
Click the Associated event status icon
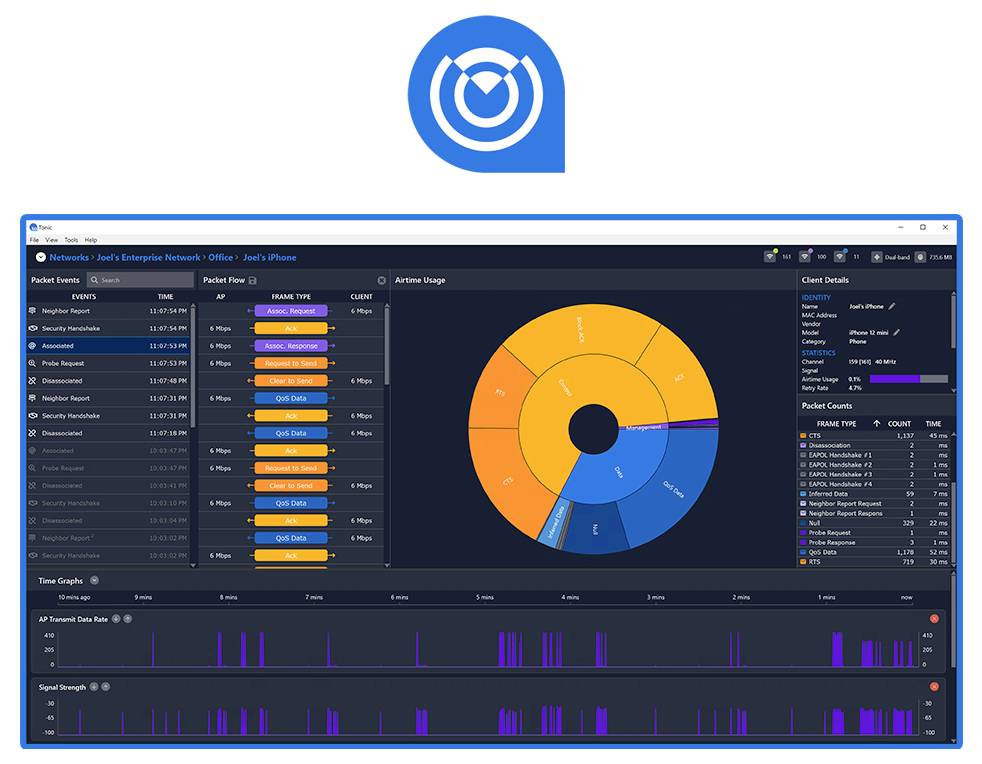point(33,345)
